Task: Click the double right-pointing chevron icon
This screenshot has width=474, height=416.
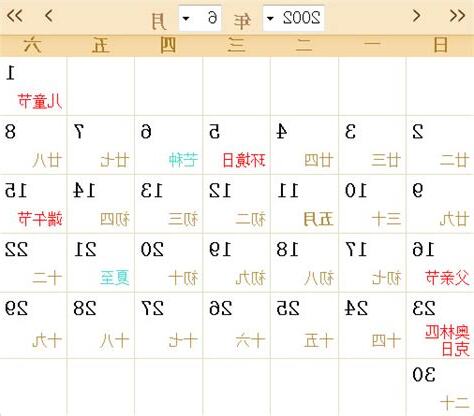Action: 457,15
